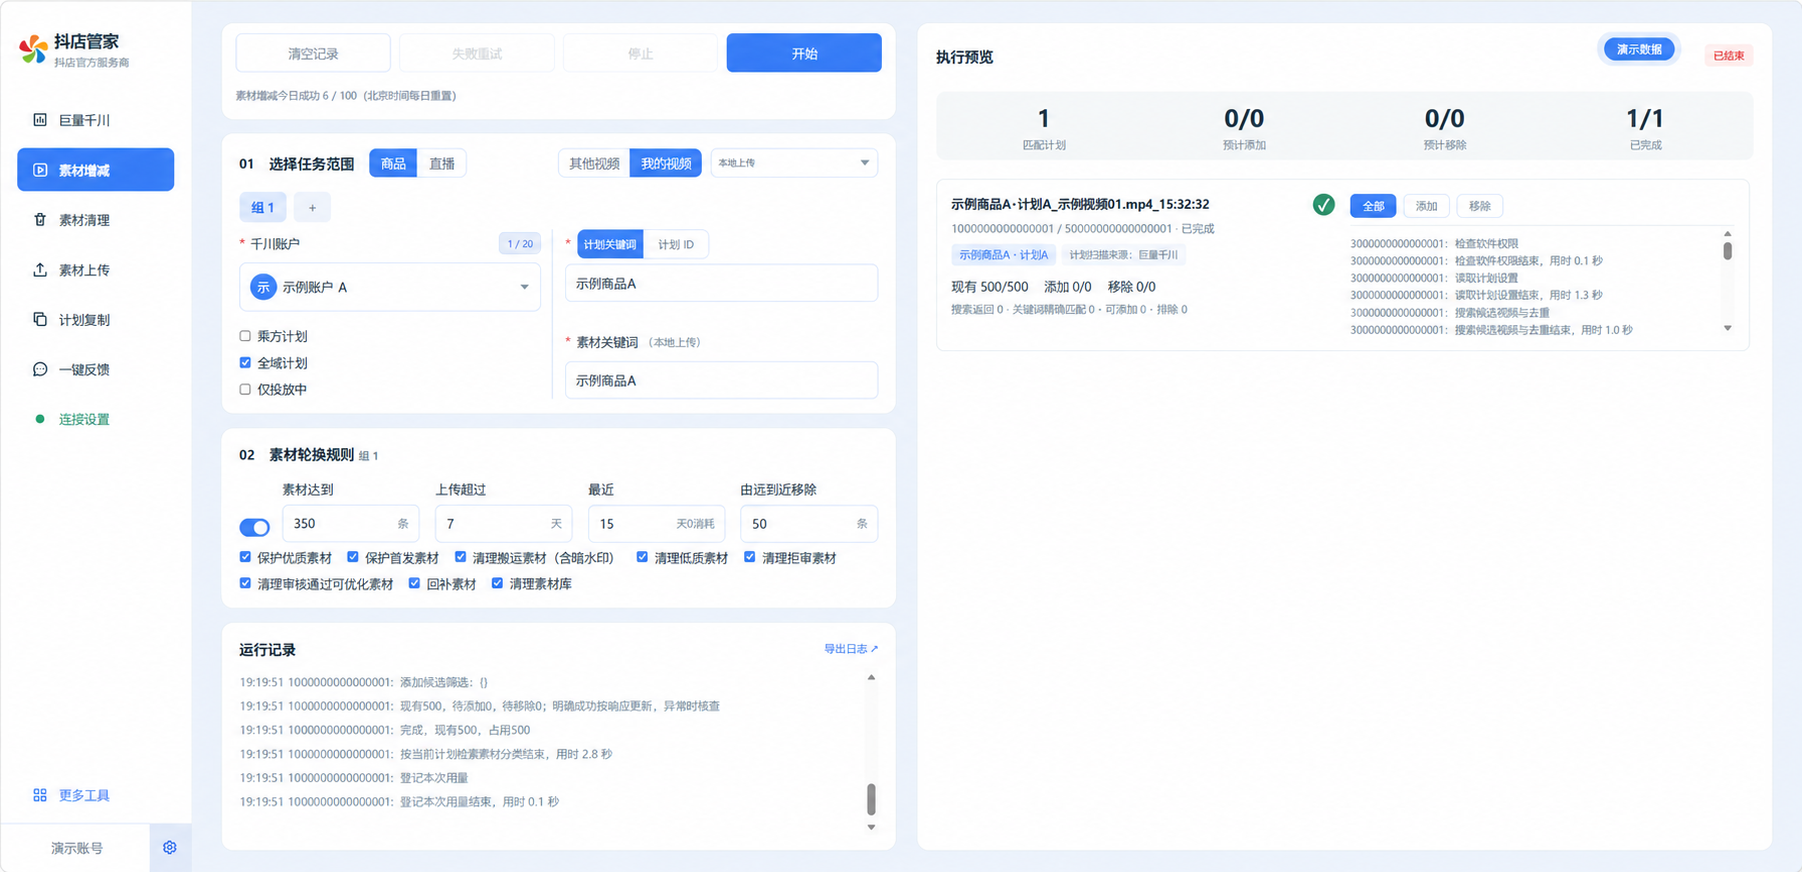Click the 素材增减 play icon in sidebar

40,170
